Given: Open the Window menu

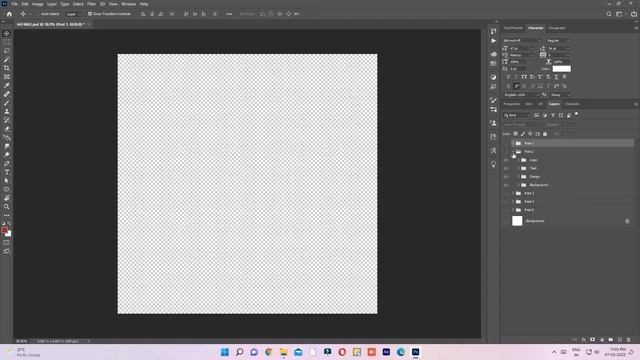Looking at the screenshot, I should pyautogui.click(x=128, y=4).
